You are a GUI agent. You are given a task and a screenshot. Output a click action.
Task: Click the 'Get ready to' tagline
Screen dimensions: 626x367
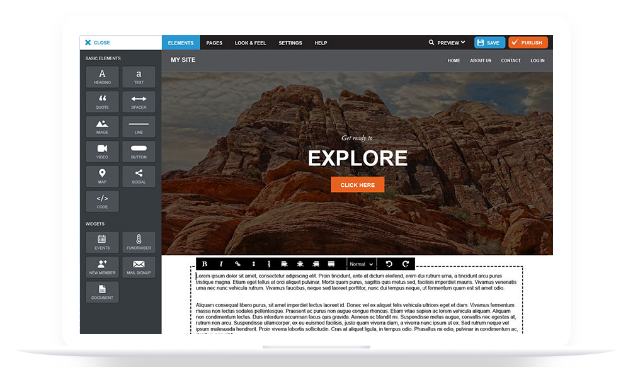(357, 138)
